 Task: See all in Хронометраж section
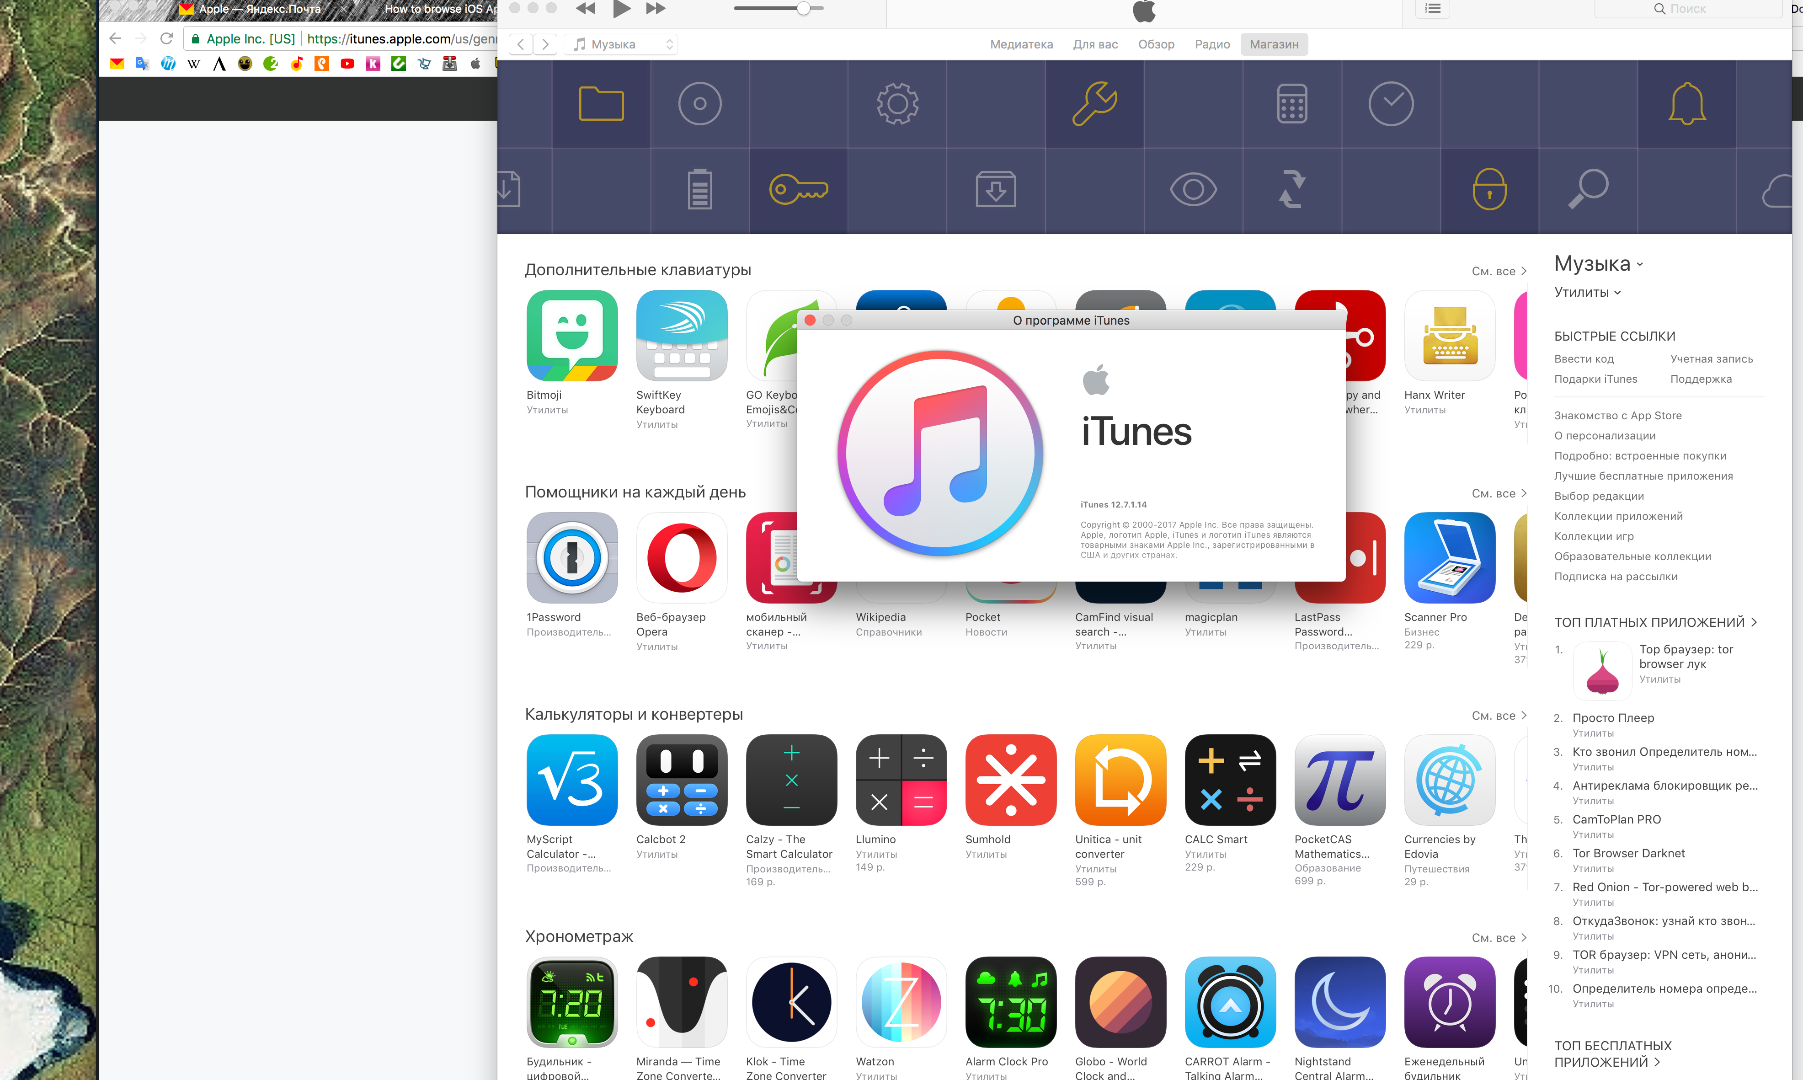tap(1499, 938)
